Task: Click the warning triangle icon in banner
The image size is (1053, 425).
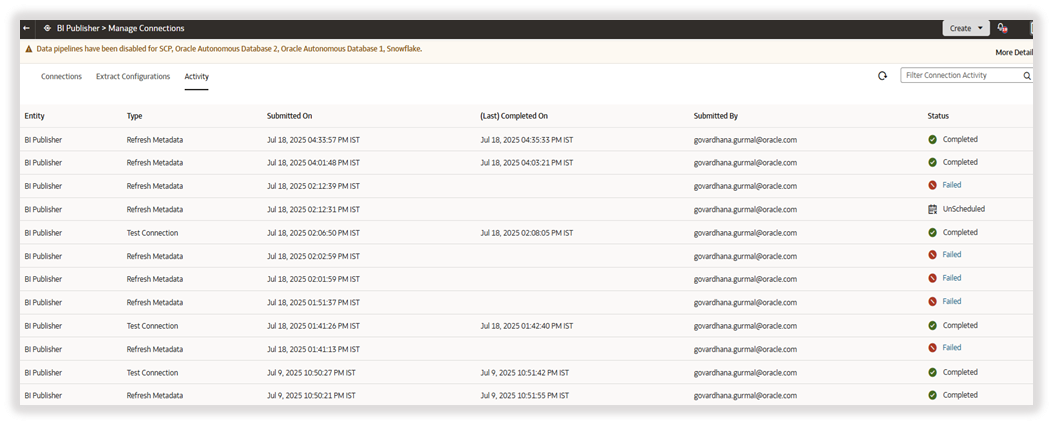Action: click(x=29, y=49)
